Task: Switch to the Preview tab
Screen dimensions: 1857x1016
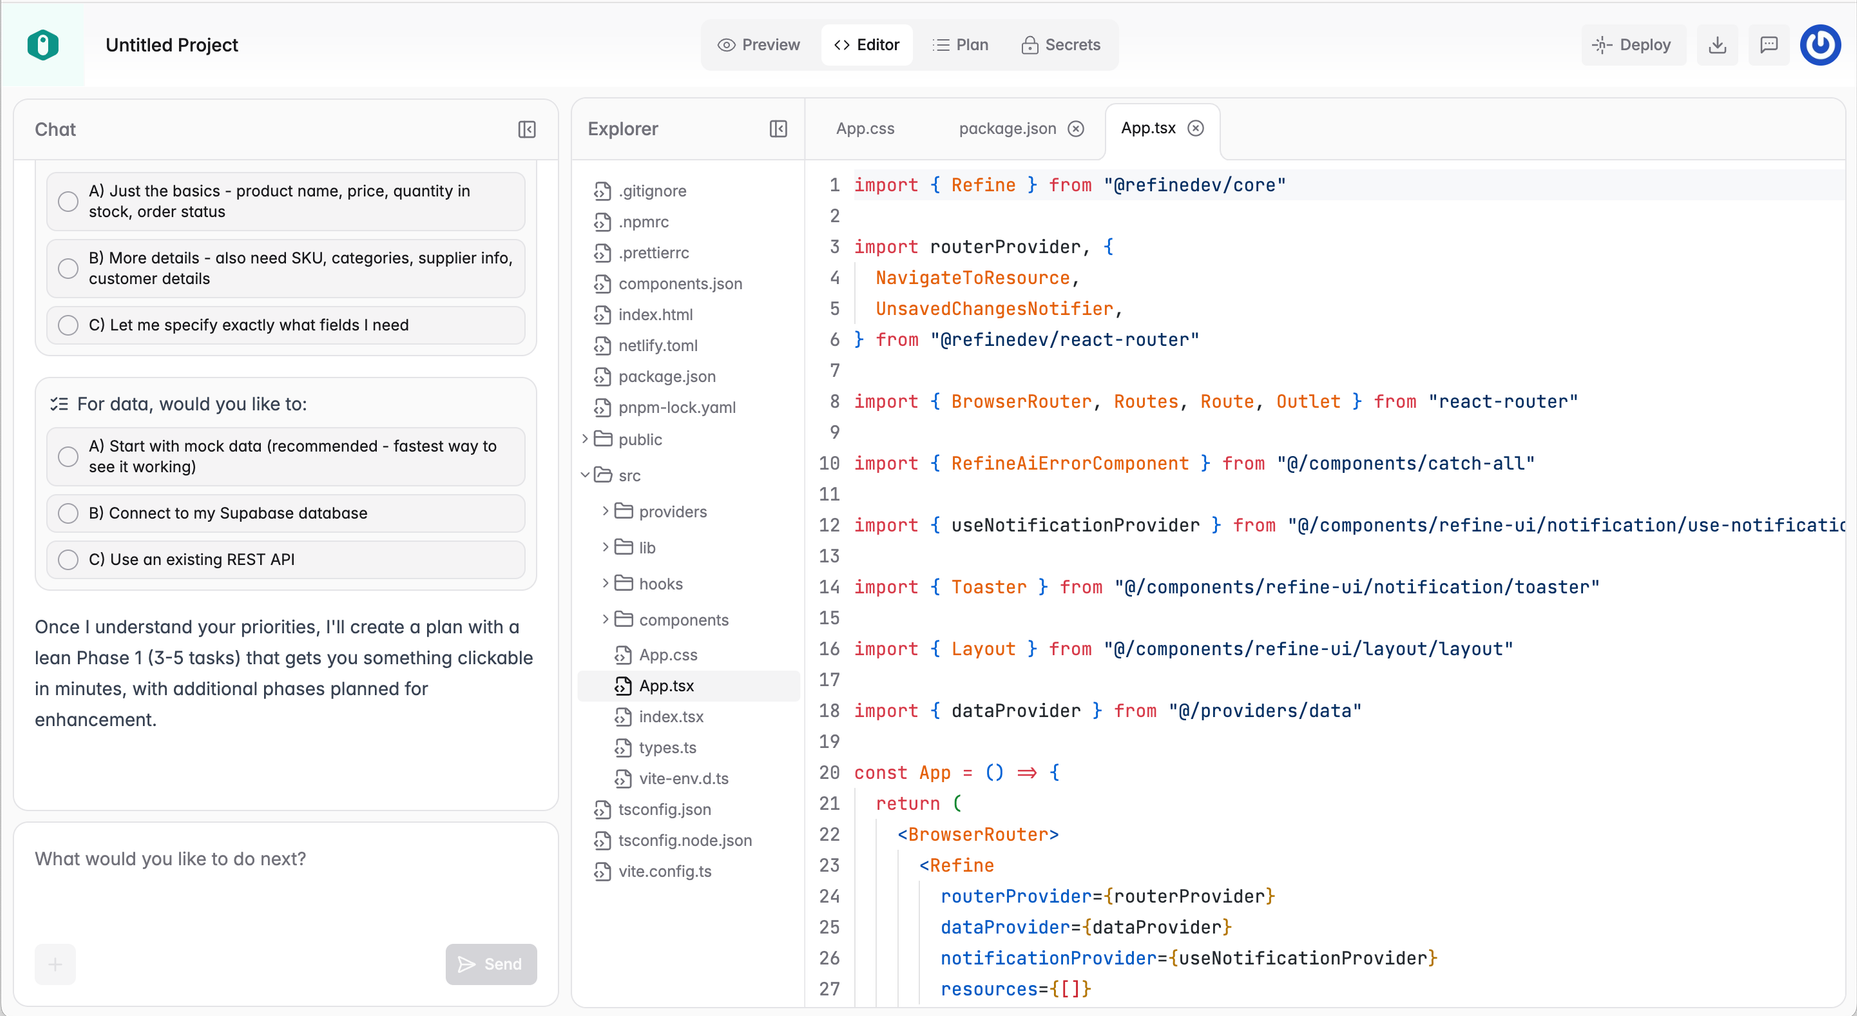Action: [x=759, y=45]
